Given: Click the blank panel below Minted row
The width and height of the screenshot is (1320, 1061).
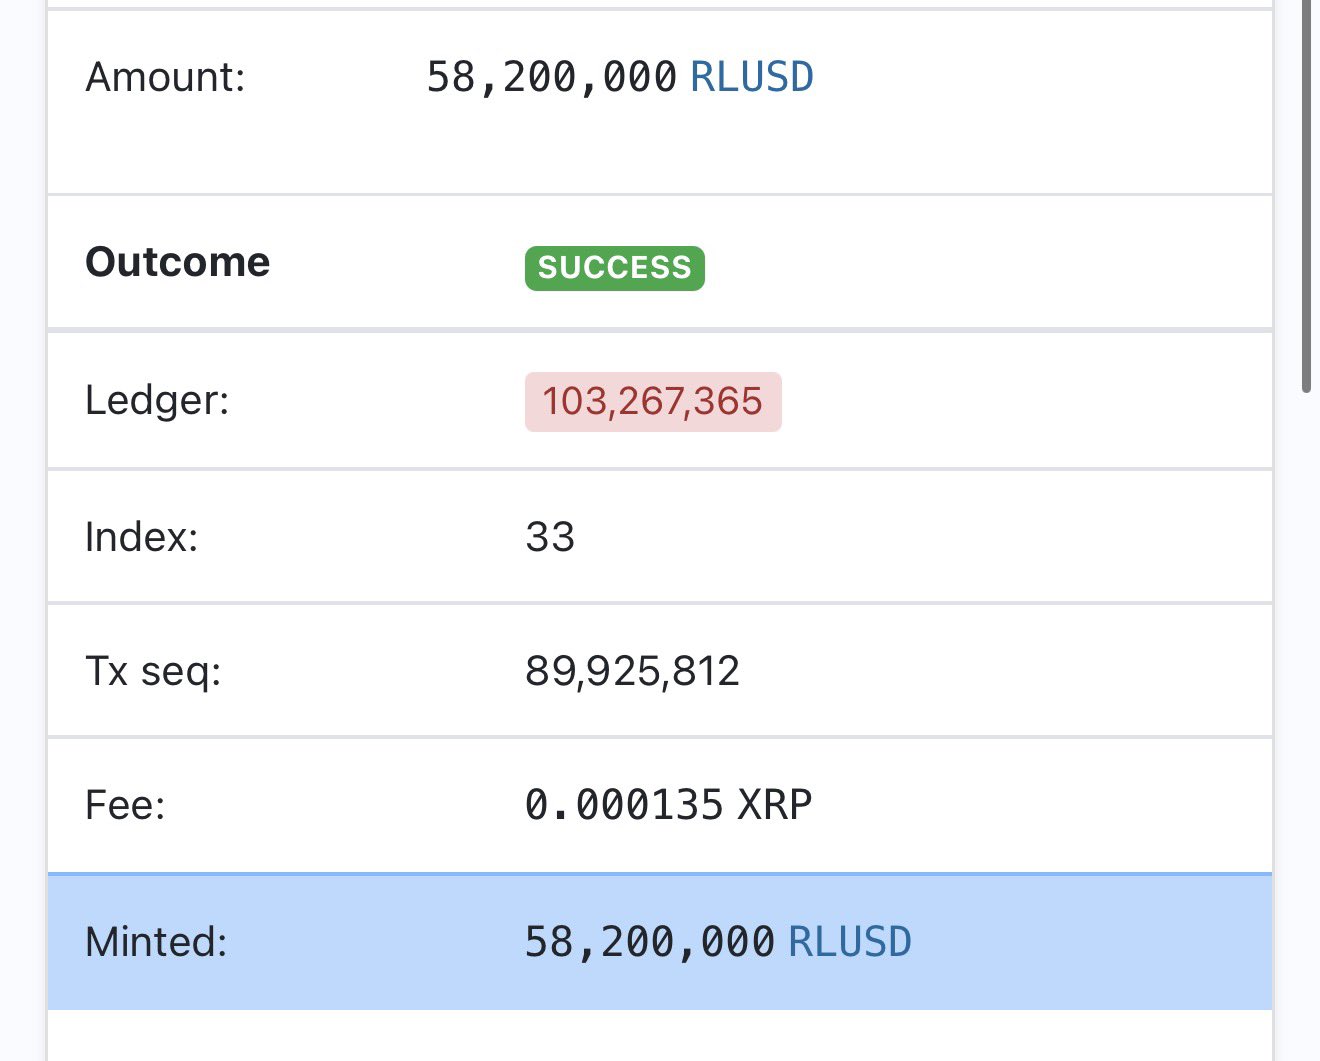Looking at the screenshot, I should [x=660, y=1036].
